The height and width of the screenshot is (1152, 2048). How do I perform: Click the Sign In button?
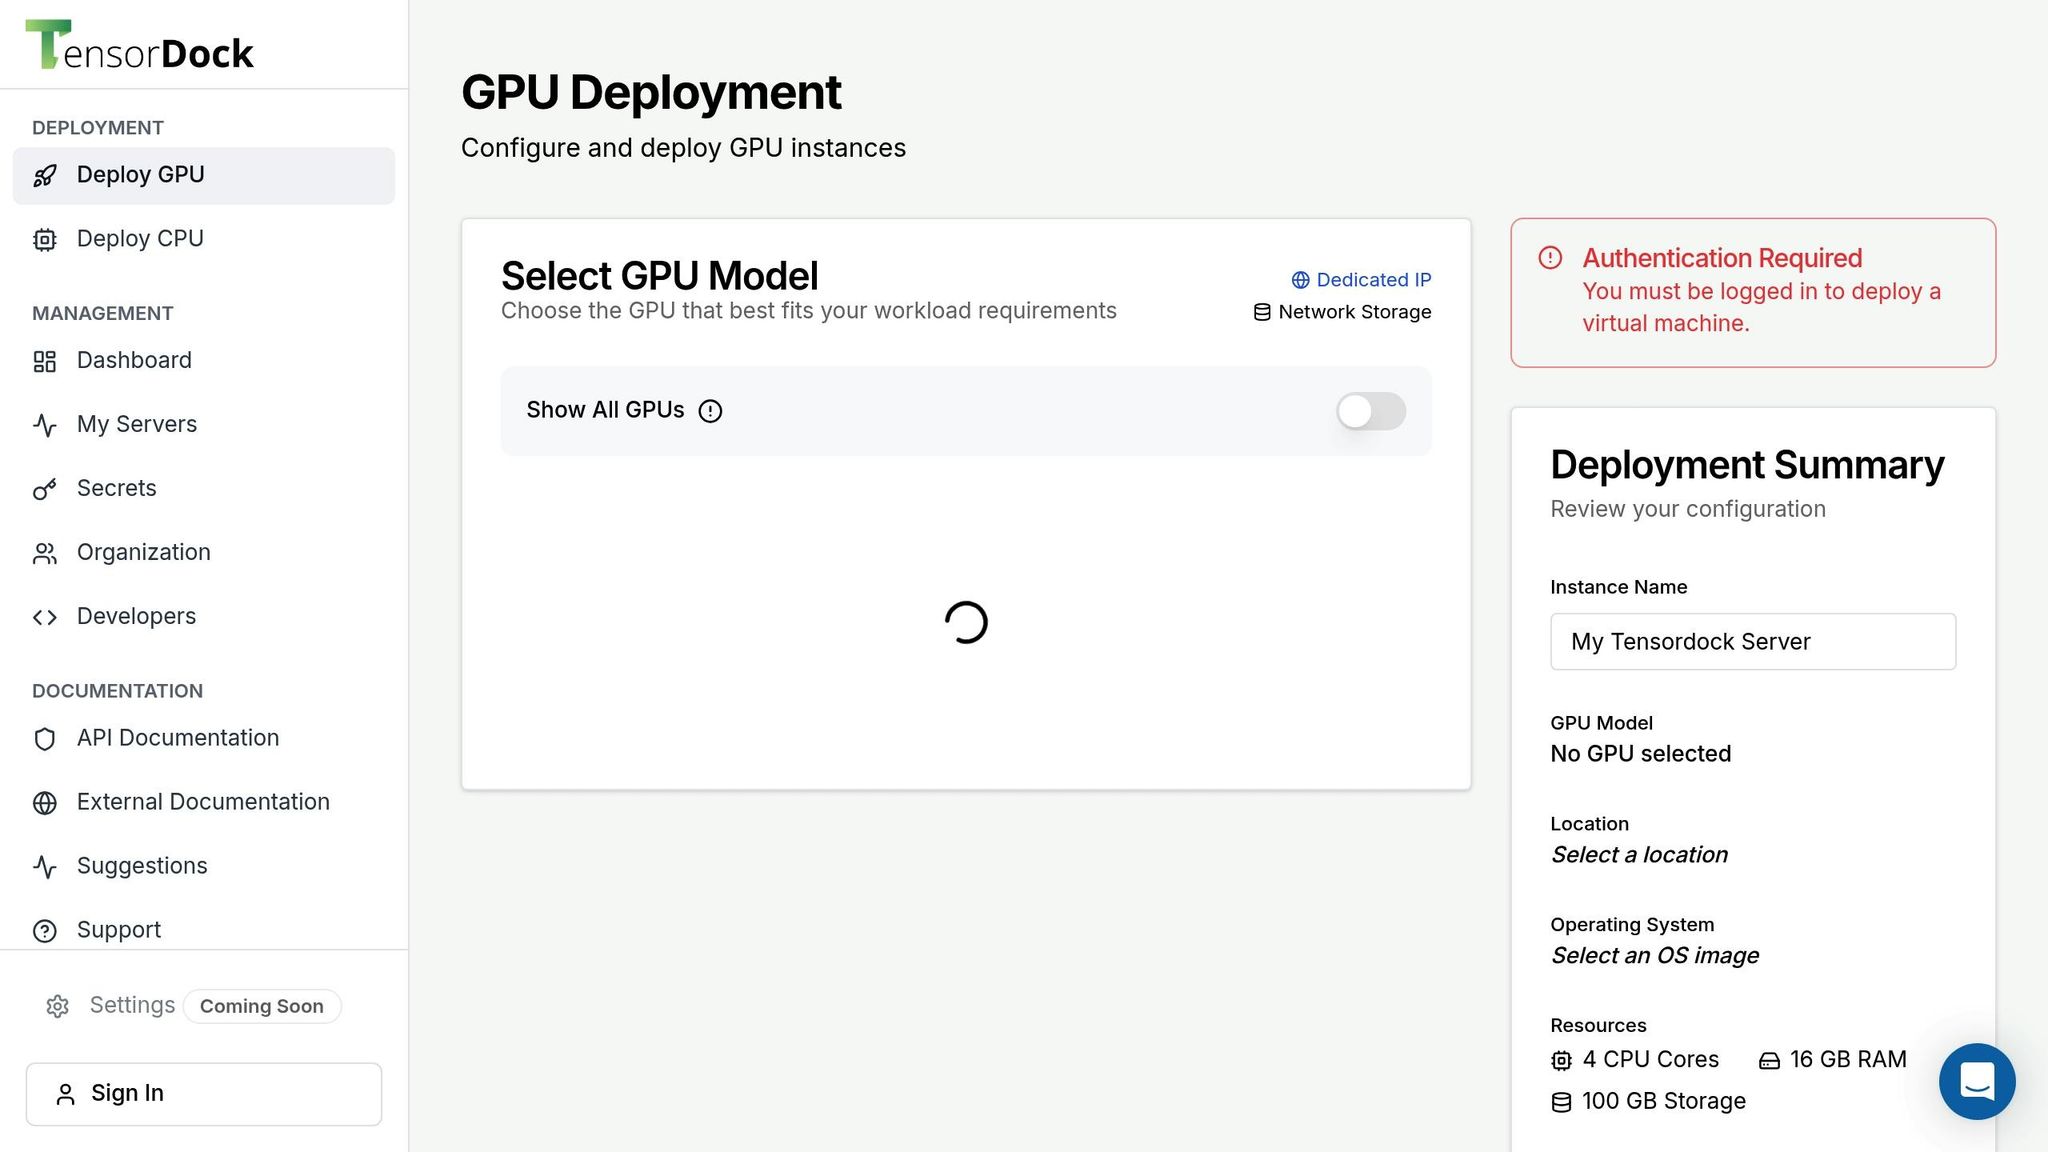204,1094
